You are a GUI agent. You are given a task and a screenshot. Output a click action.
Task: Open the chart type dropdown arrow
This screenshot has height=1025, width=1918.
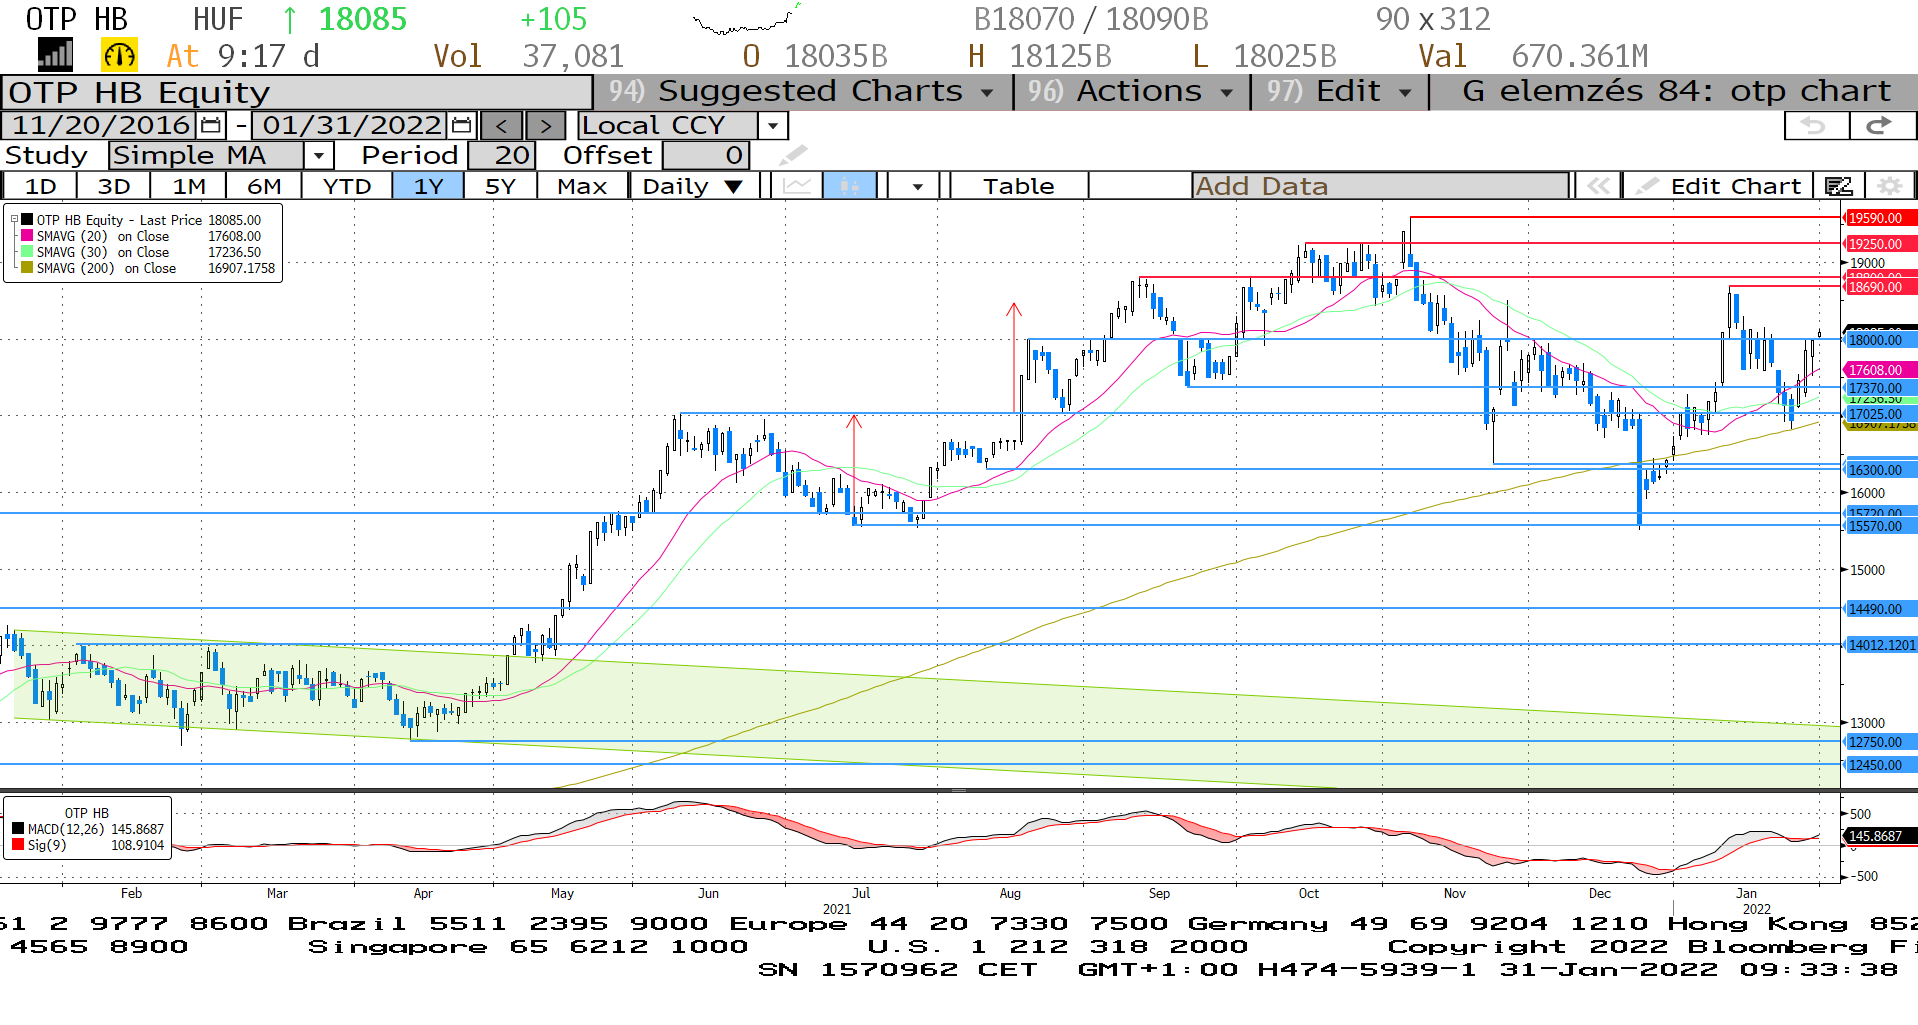pyautogui.click(x=917, y=186)
